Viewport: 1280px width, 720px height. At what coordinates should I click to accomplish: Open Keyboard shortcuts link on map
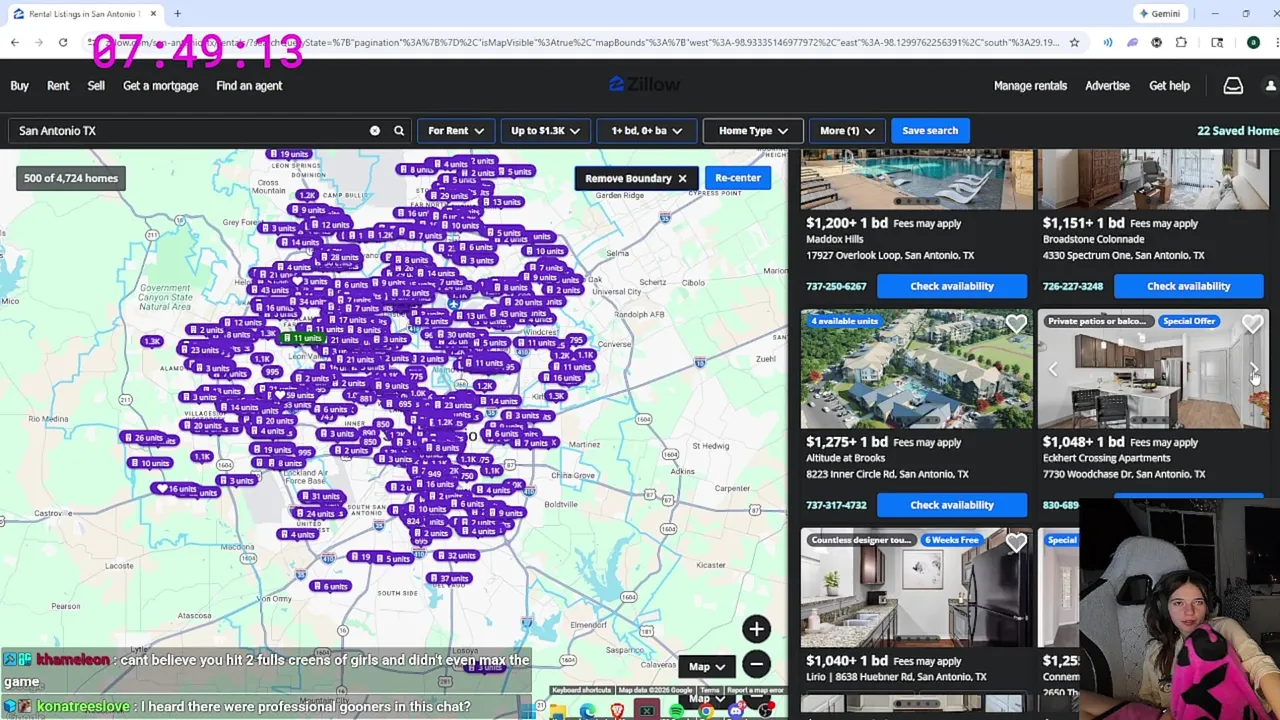coord(581,690)
